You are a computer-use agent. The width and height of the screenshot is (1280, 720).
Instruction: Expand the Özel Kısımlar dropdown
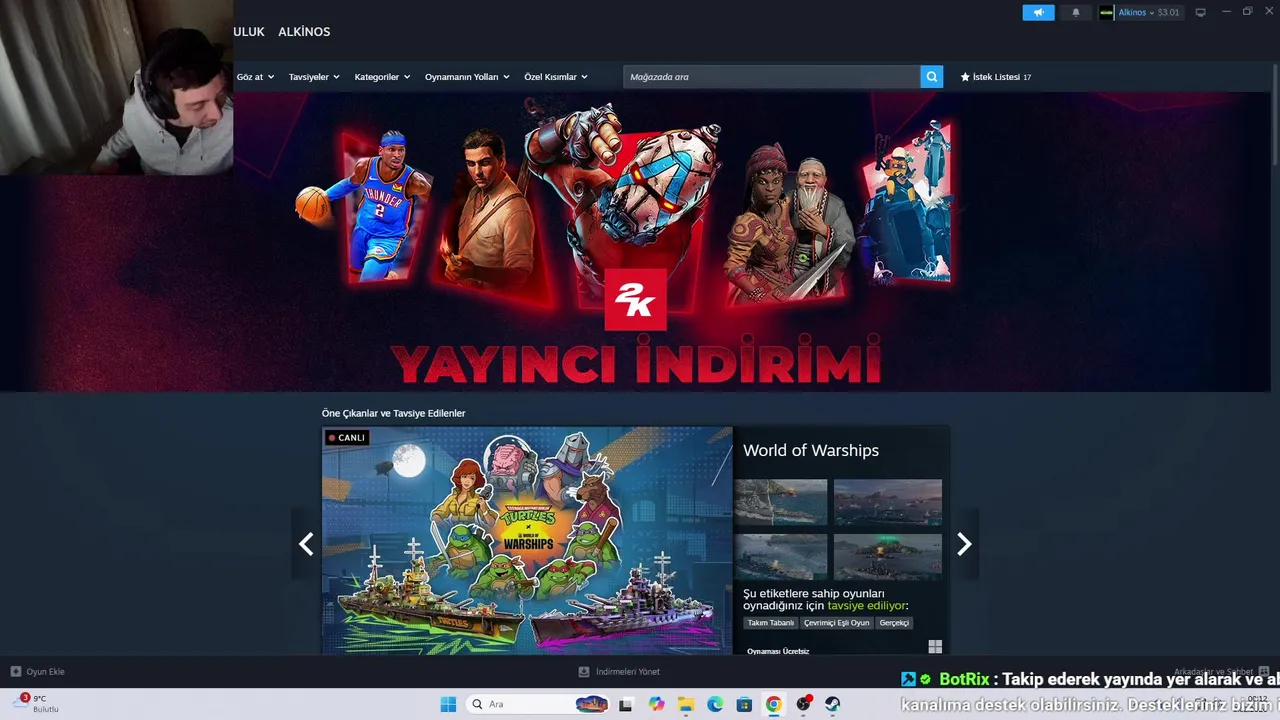[x=556, y=77]
